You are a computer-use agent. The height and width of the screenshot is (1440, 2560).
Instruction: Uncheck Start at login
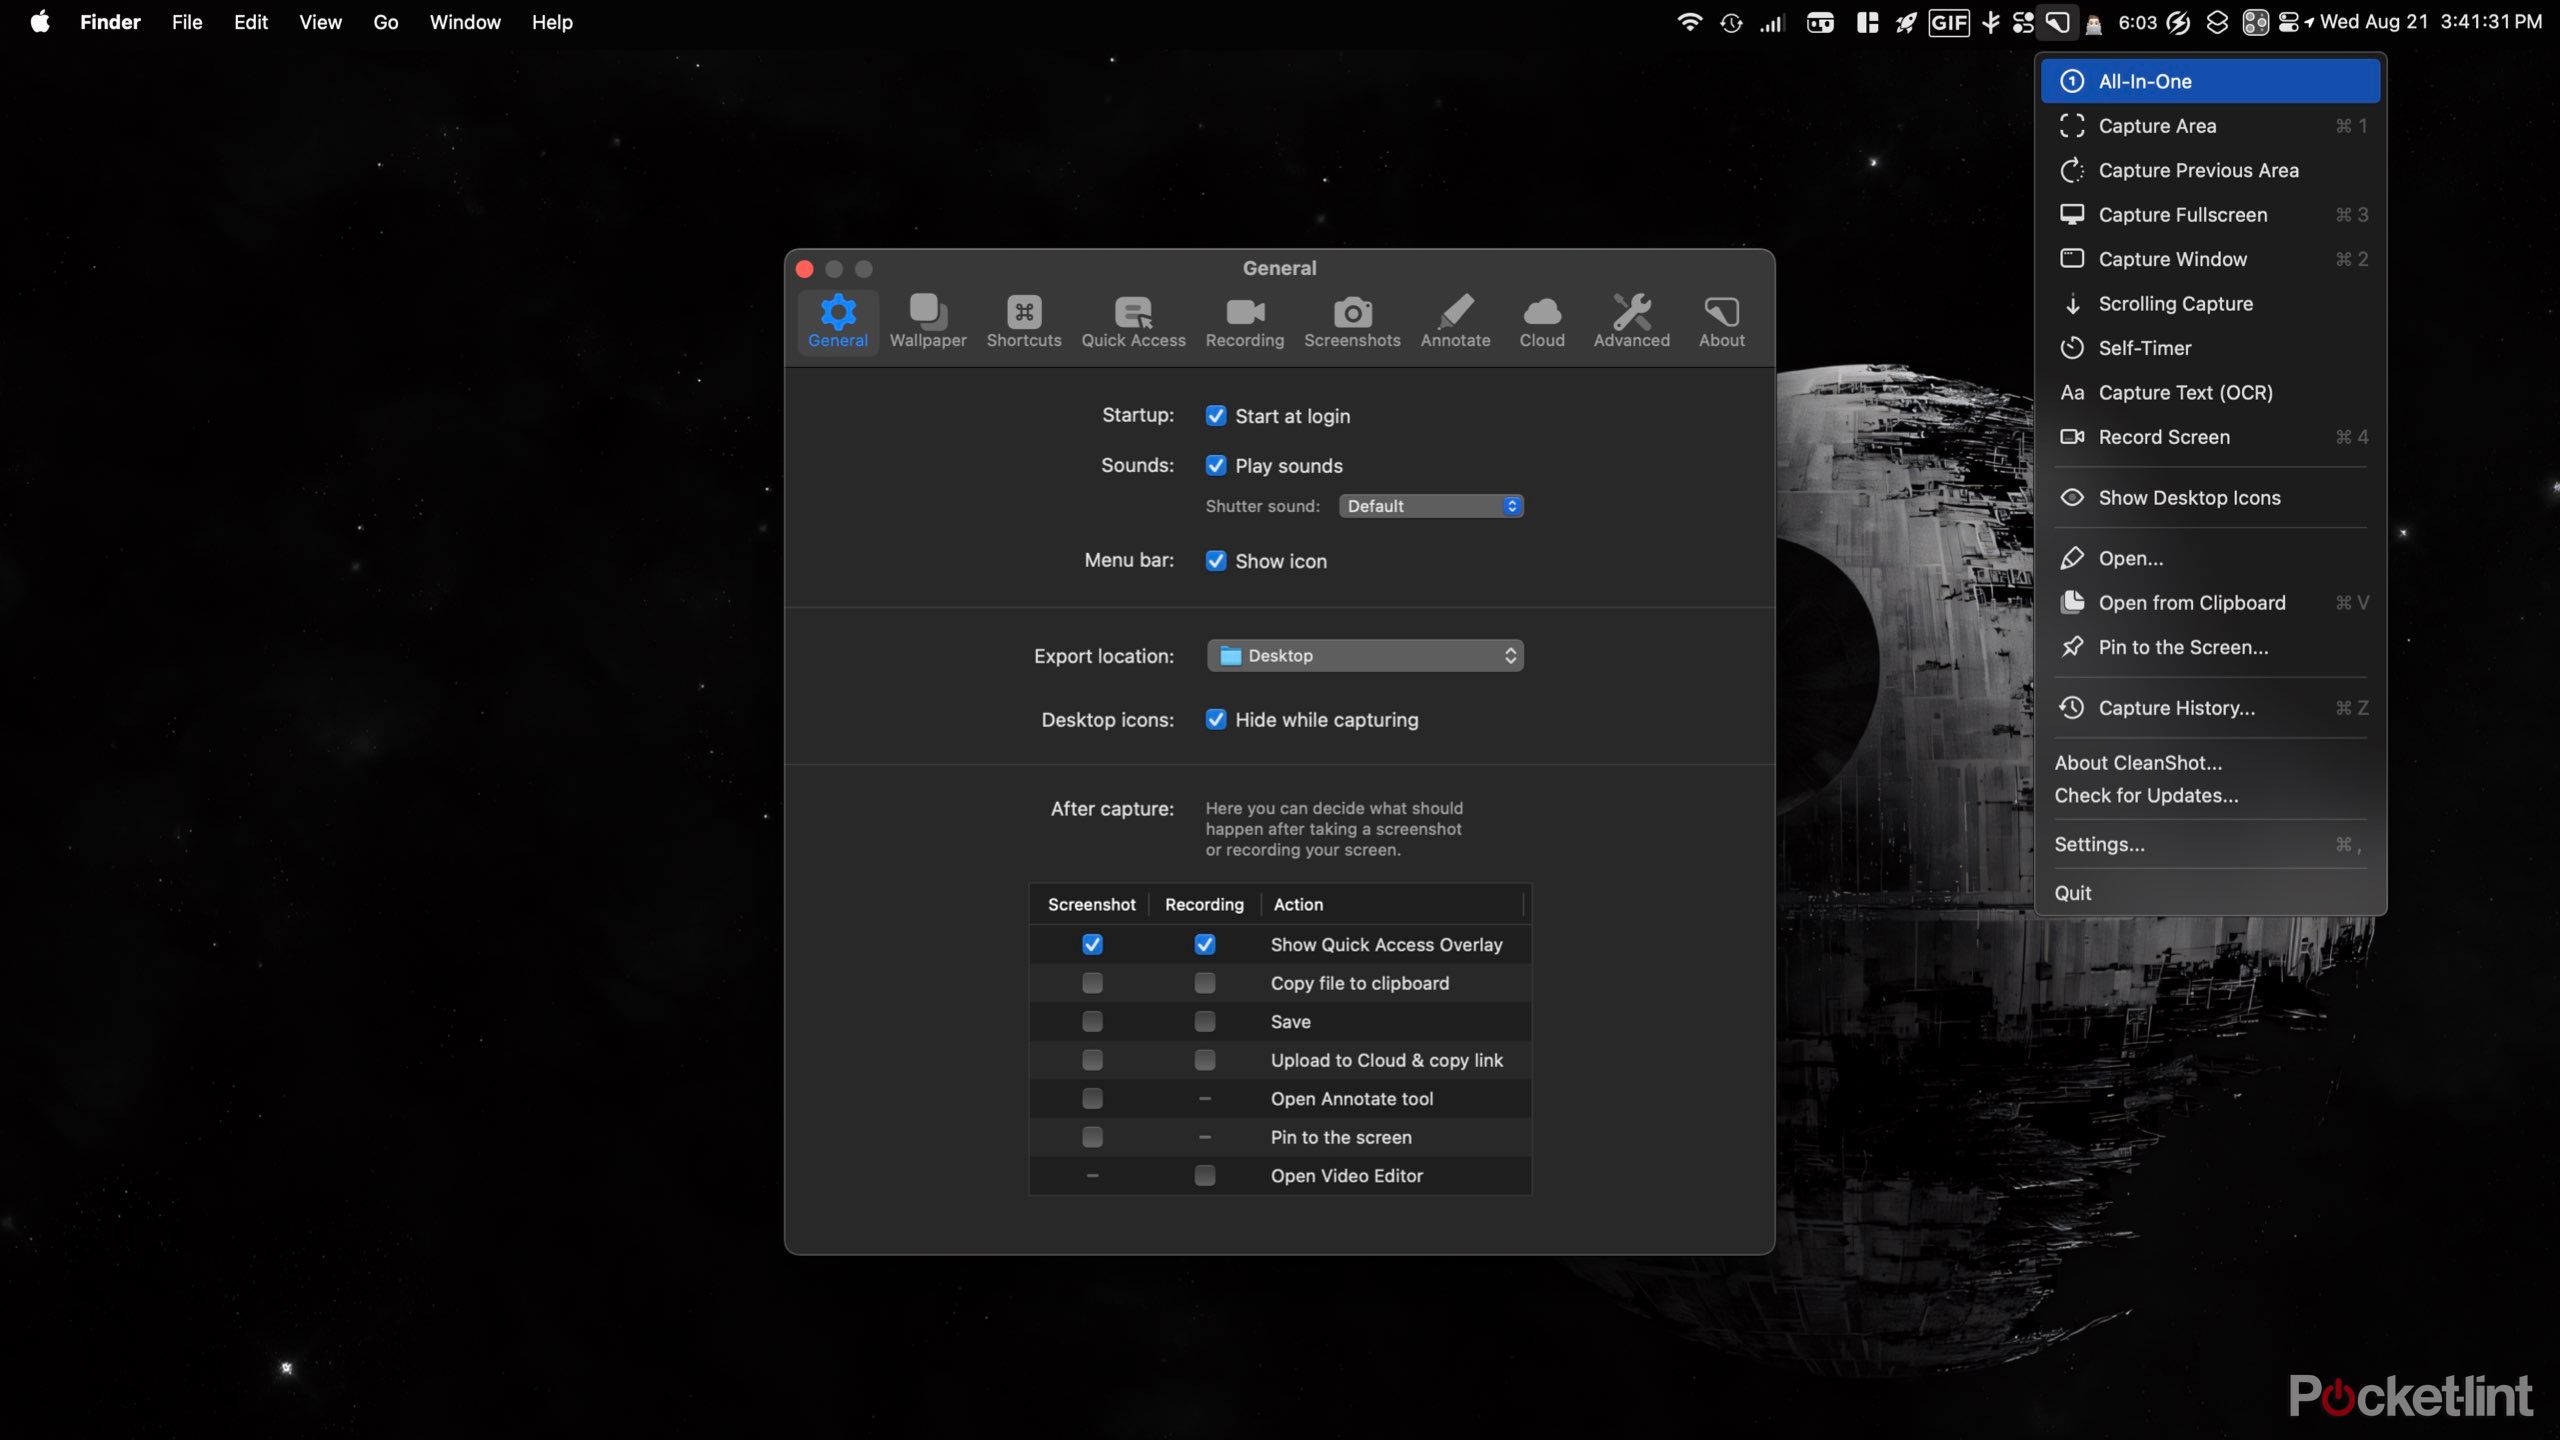click(x=1216, y=416)
